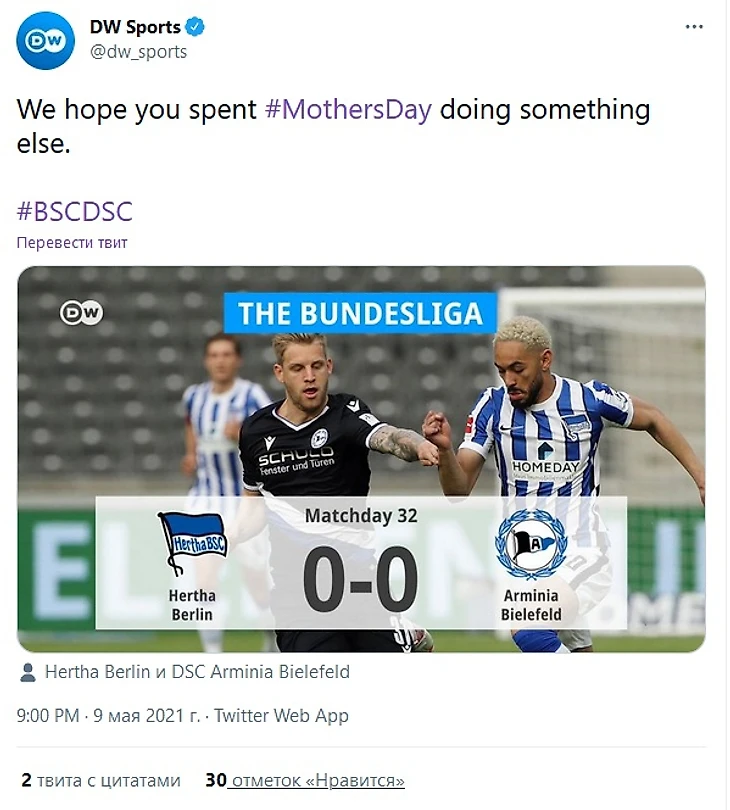View the 2 твита с цитатами

coord(101,780)
